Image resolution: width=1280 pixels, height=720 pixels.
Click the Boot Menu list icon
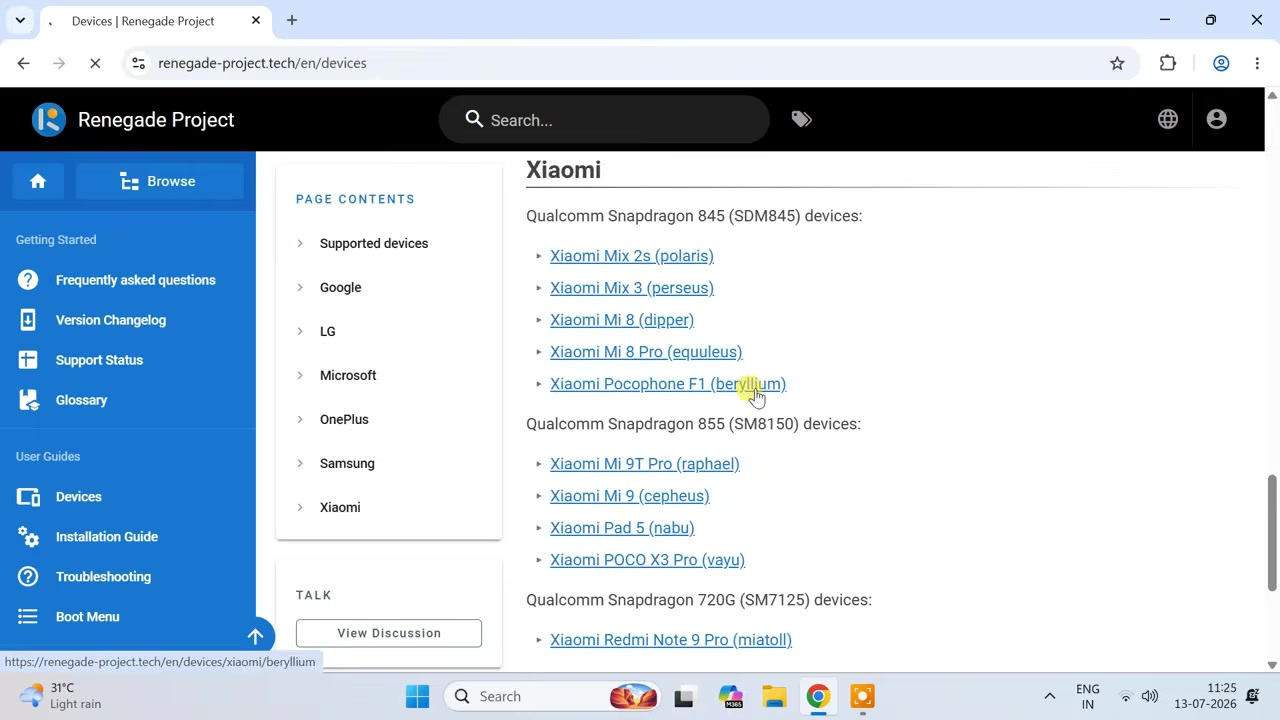28,617
